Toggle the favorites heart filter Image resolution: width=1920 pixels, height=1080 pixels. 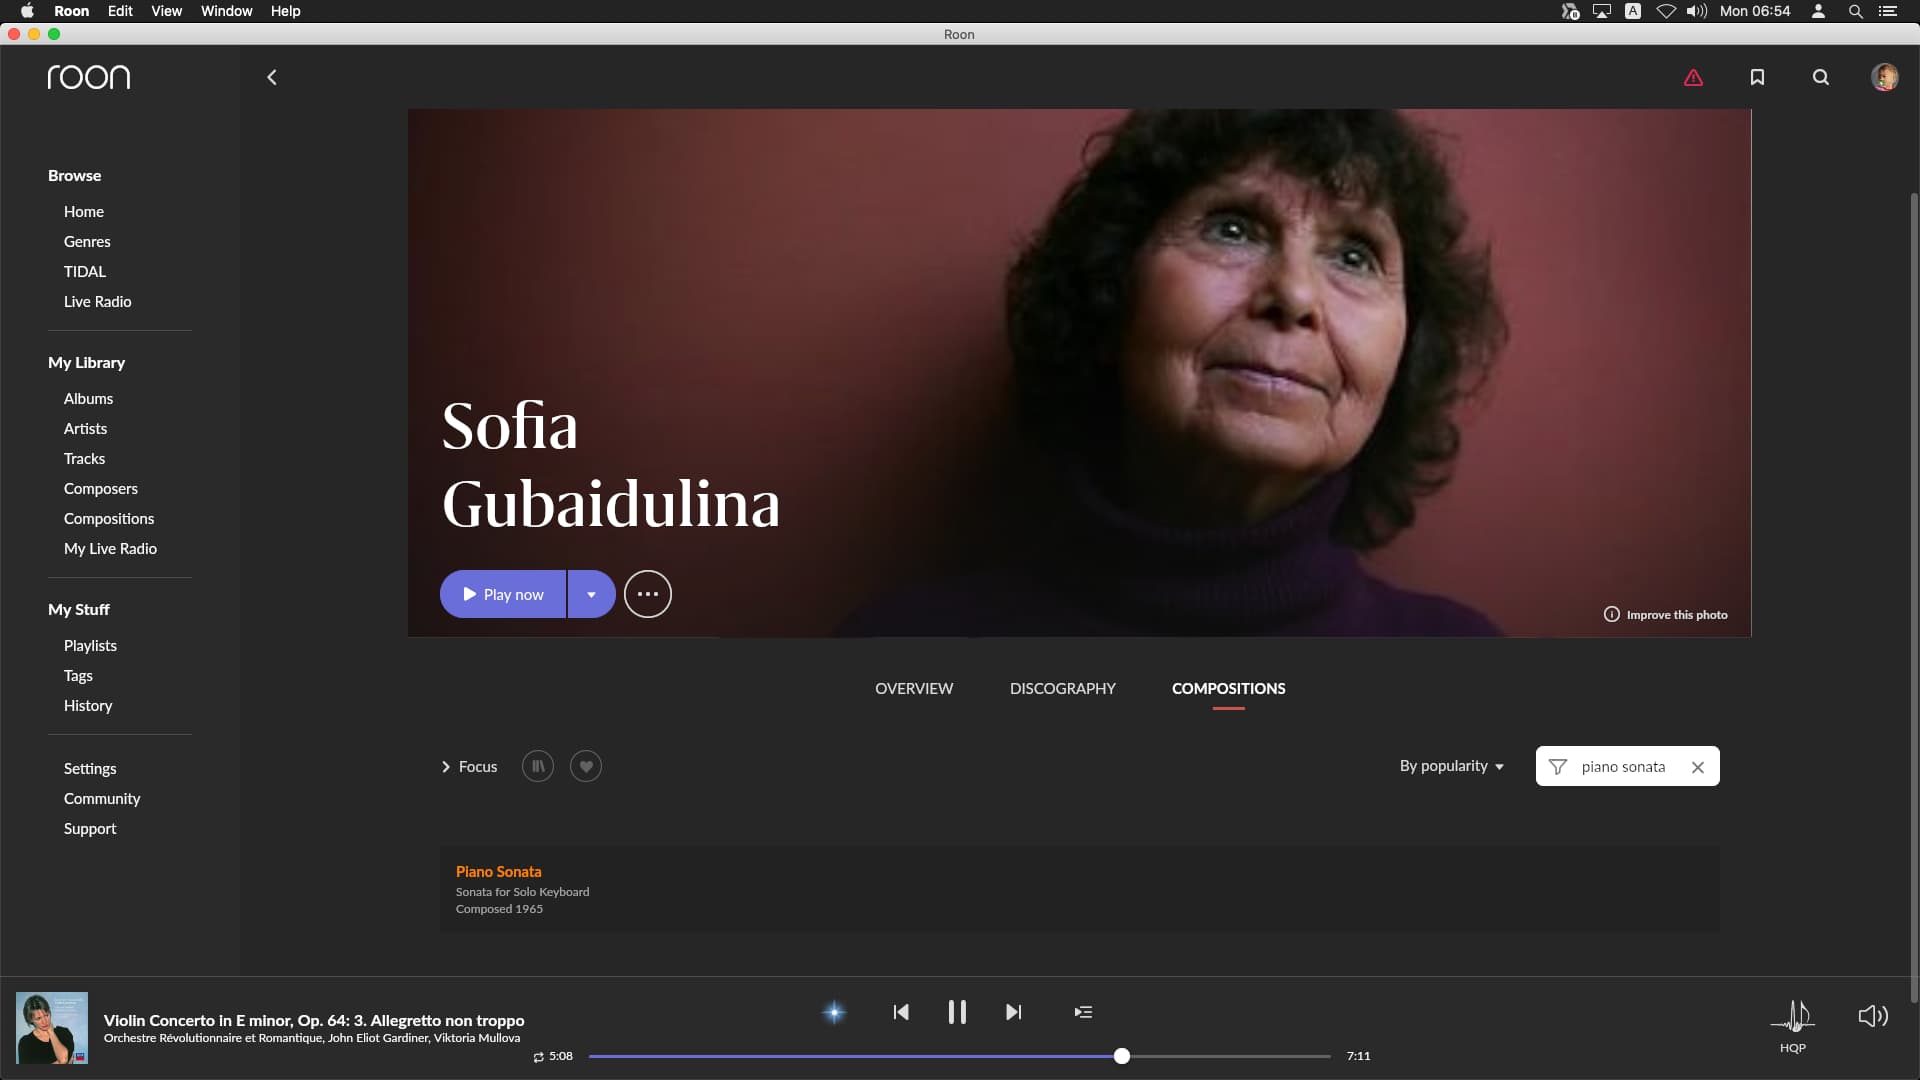pos(586,766)
